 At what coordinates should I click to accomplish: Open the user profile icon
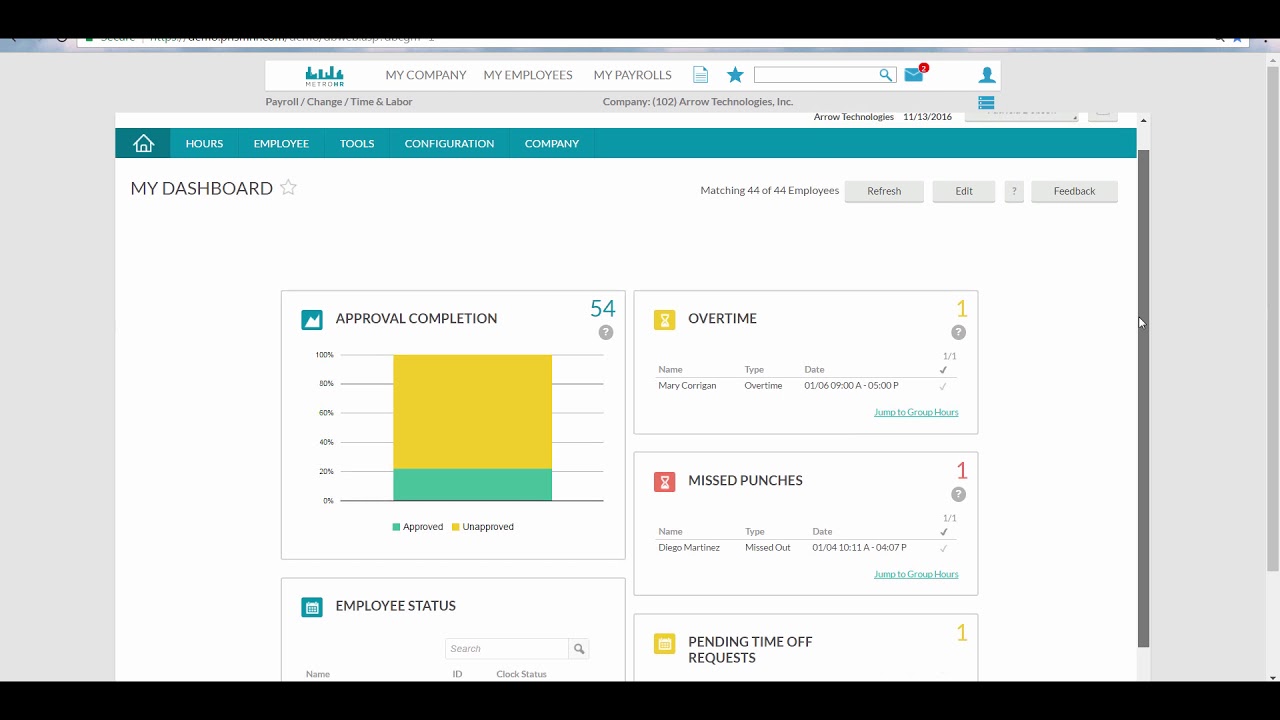click(987, 75)
